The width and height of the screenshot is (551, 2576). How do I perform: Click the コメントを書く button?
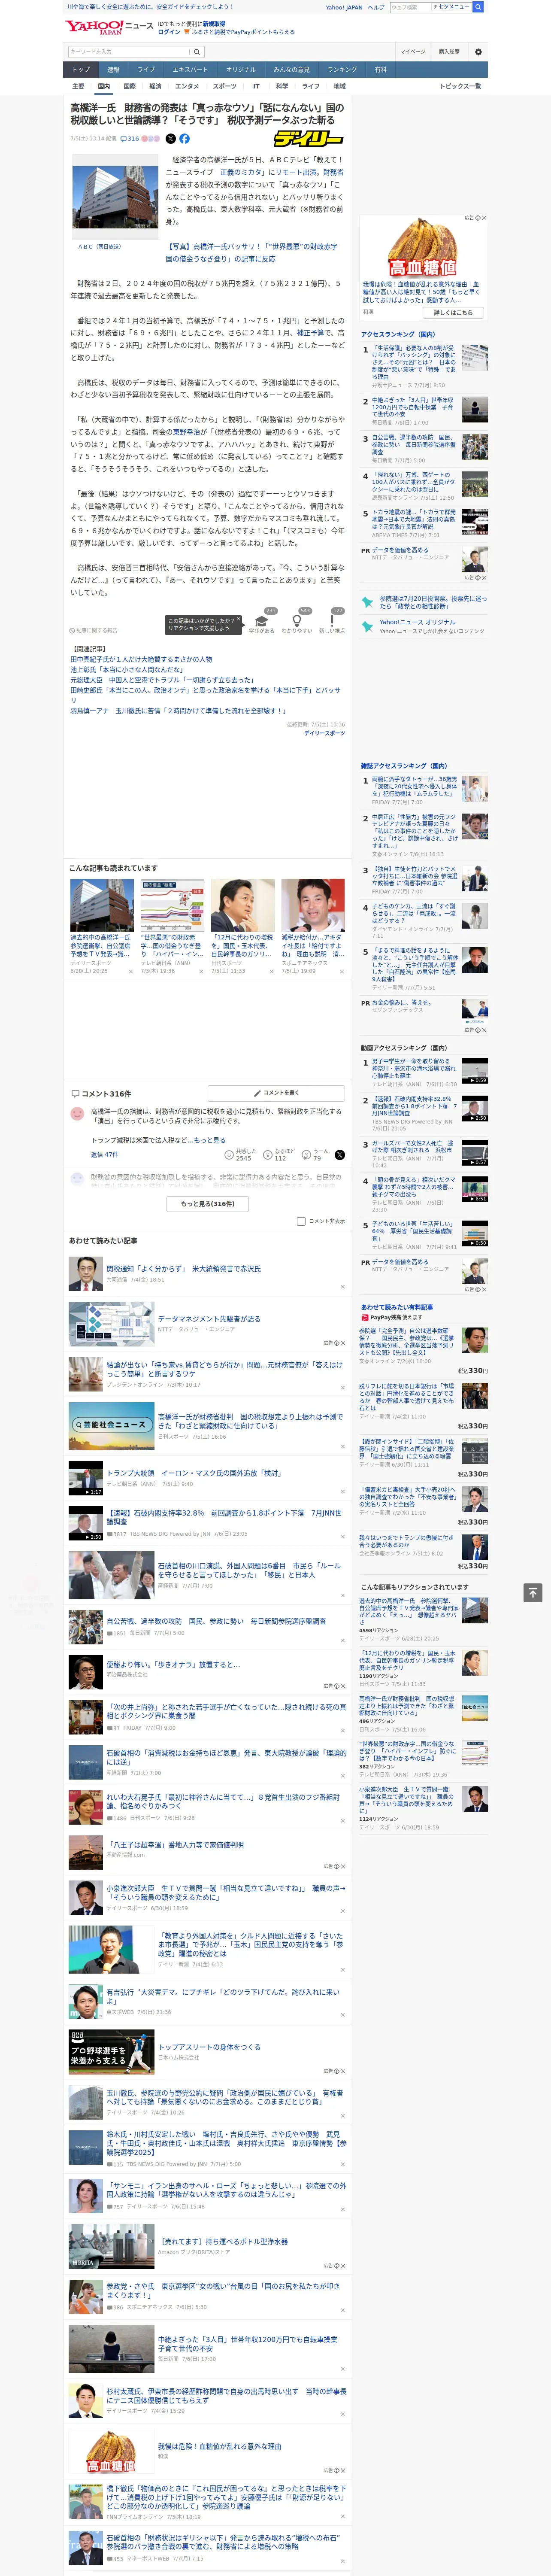pyautogui.click(x=277, y=1093)
